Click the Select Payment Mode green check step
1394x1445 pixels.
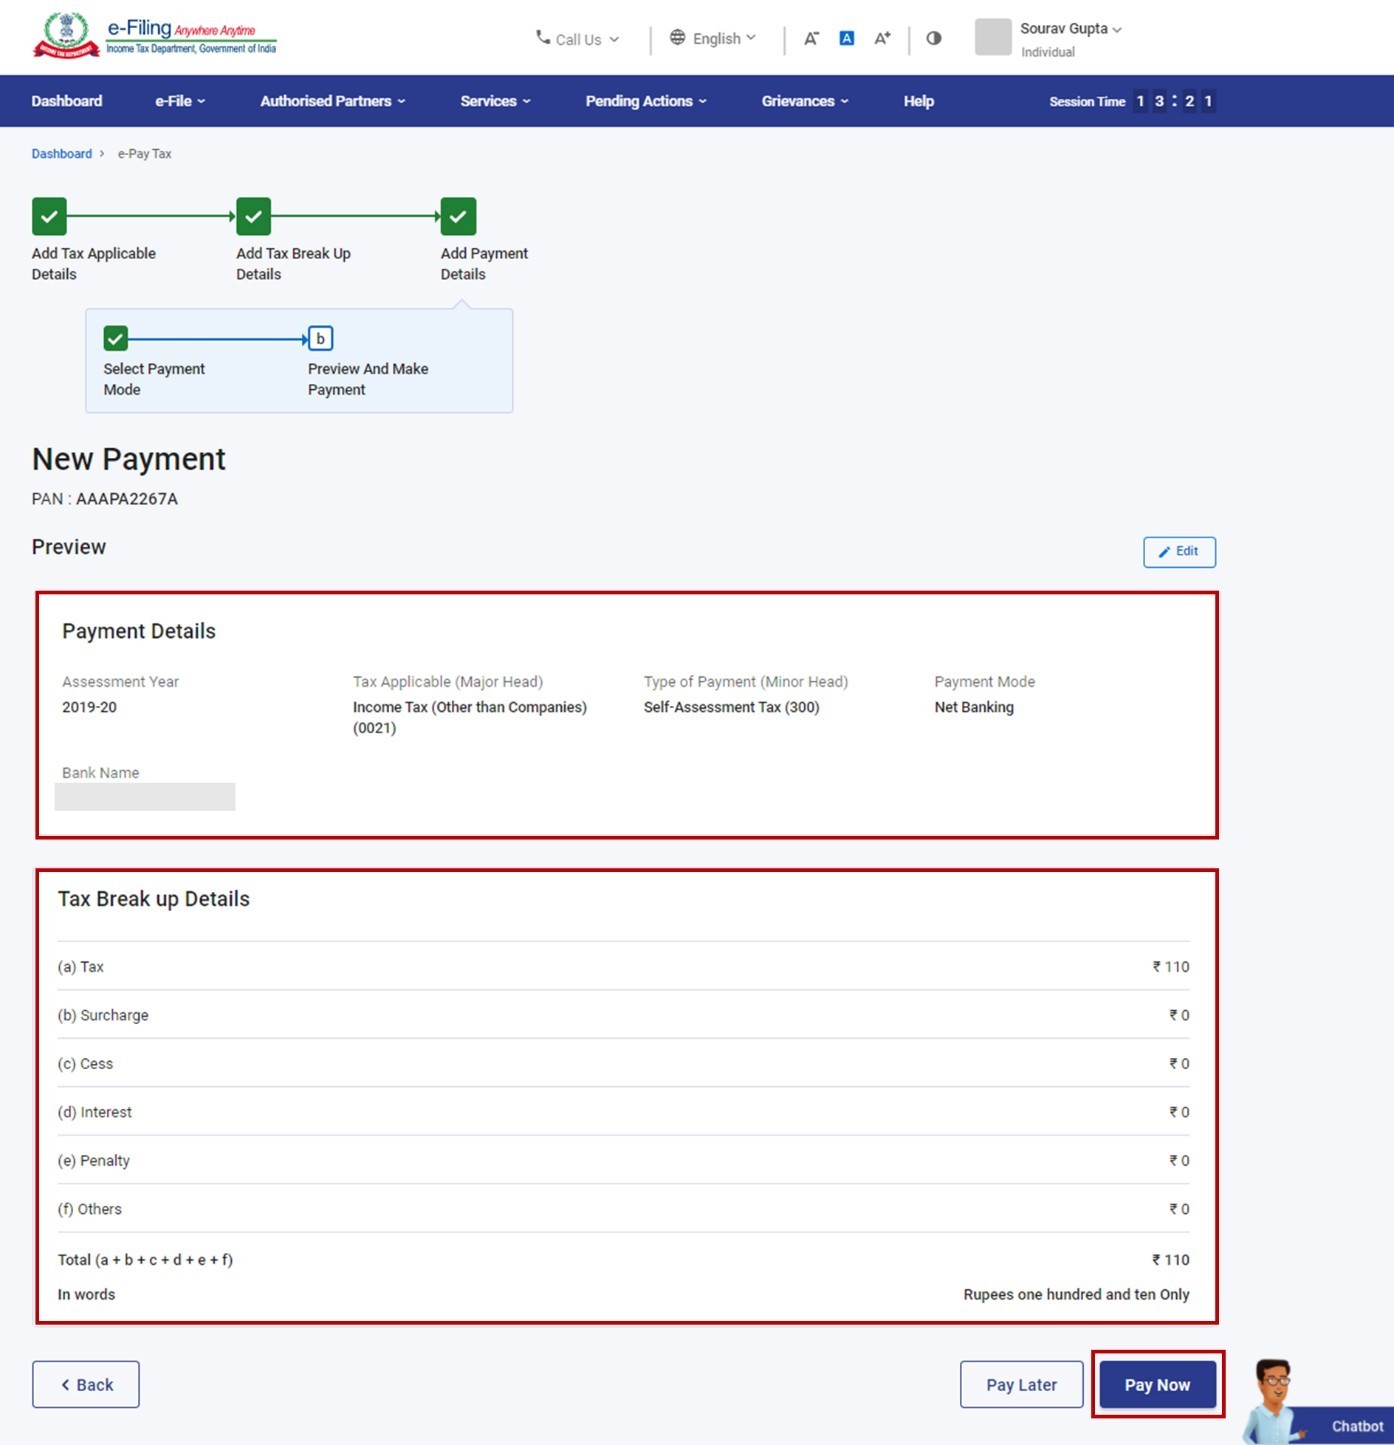(x=114, y=338)
